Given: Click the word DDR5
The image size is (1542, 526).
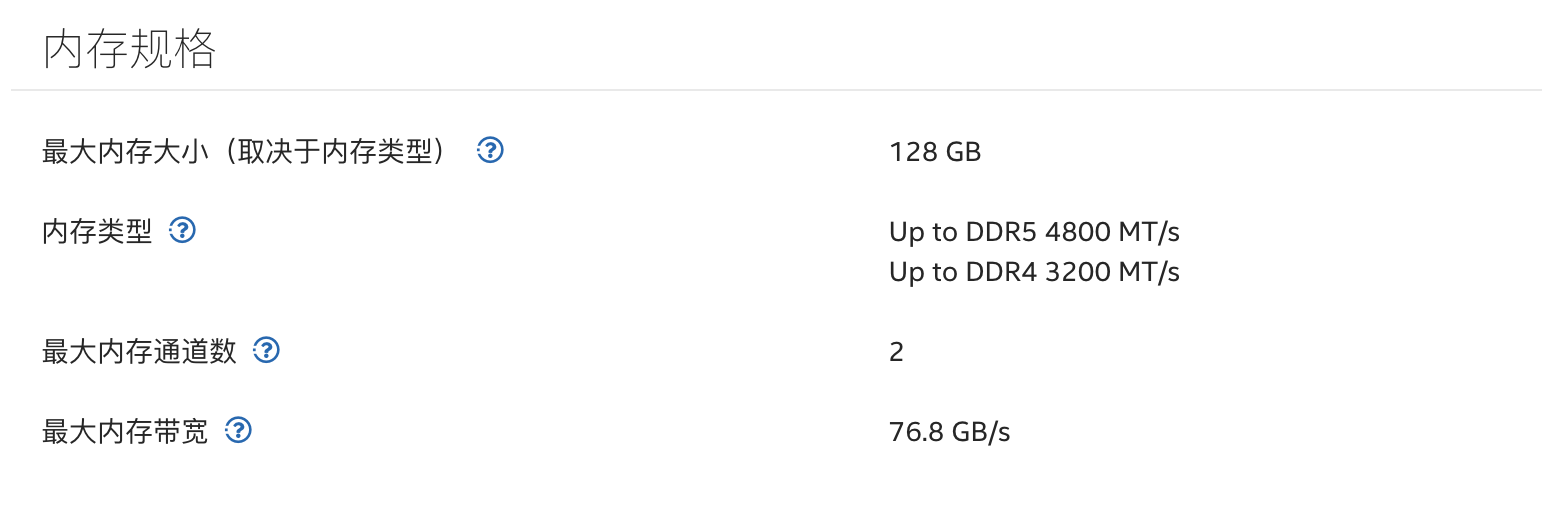Looking at the screenshot, I should tap(1001, 232).
